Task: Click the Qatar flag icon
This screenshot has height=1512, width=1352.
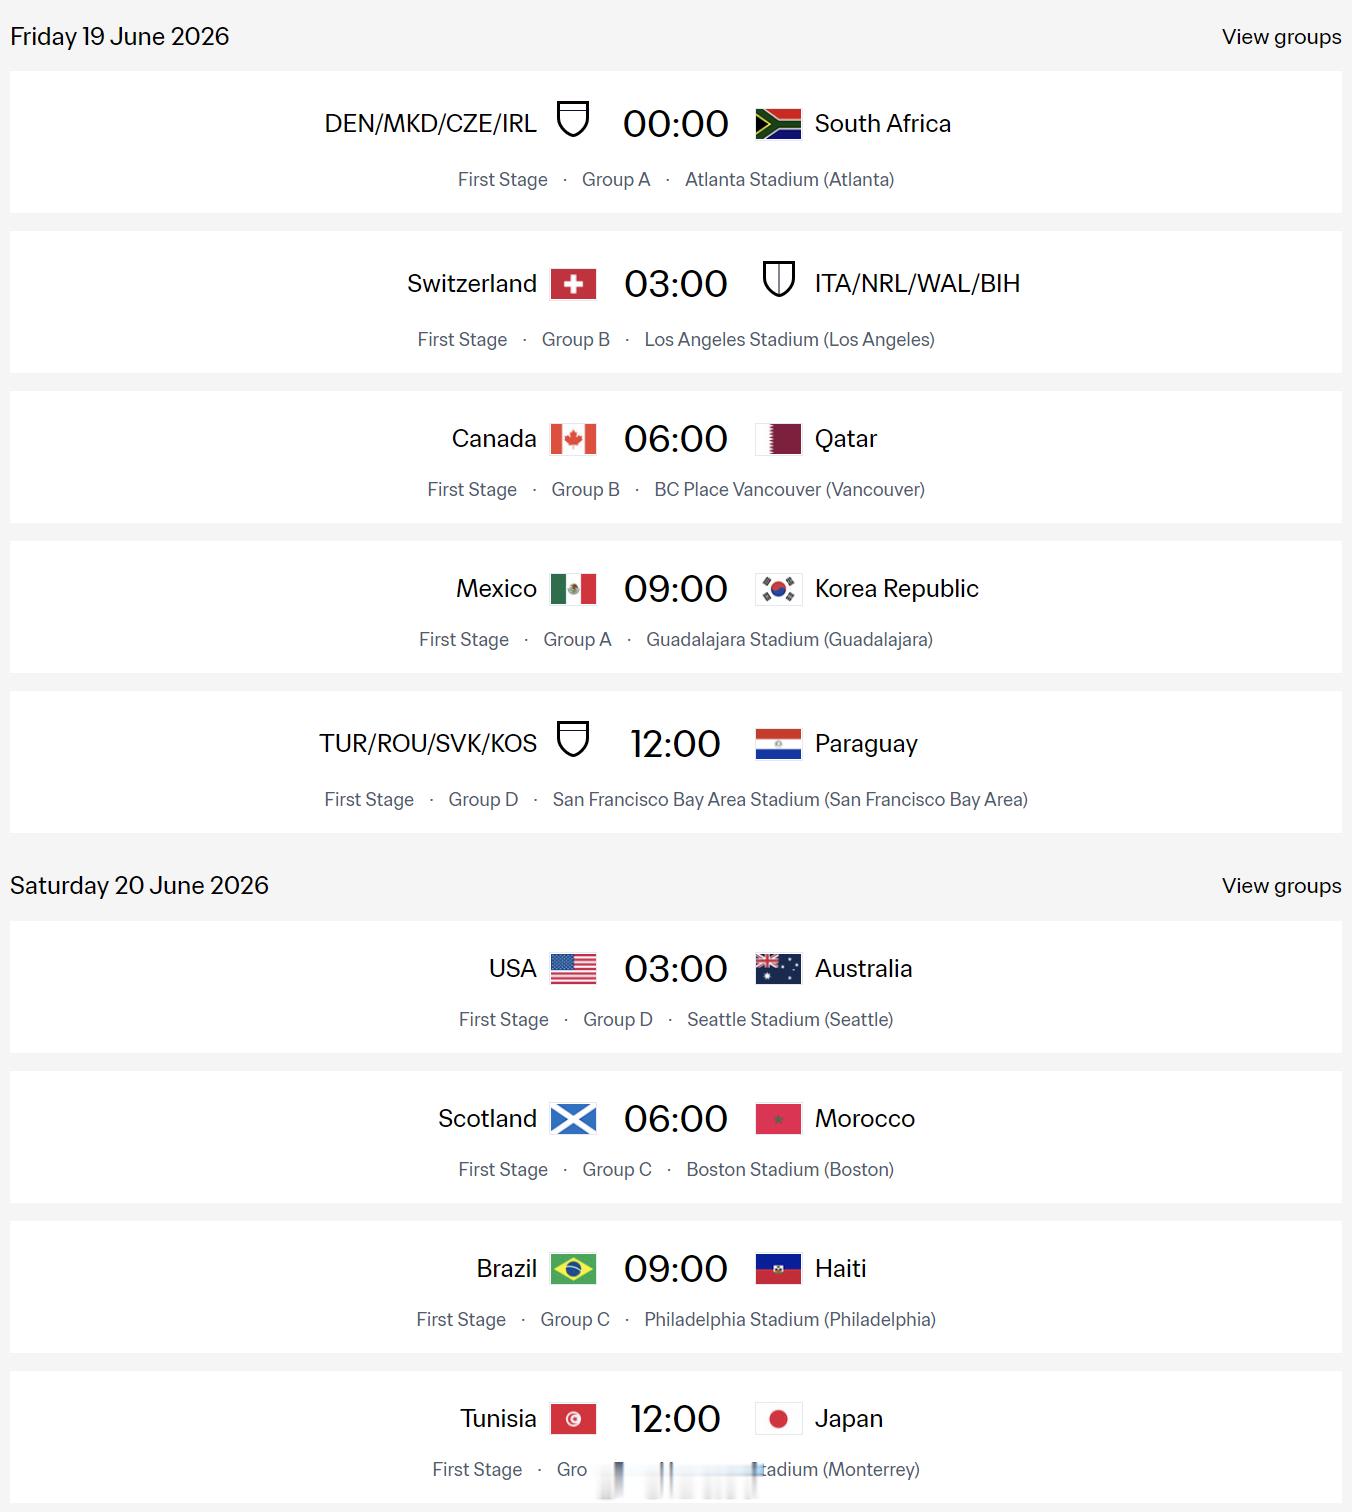Action: [x=778, y=439]
